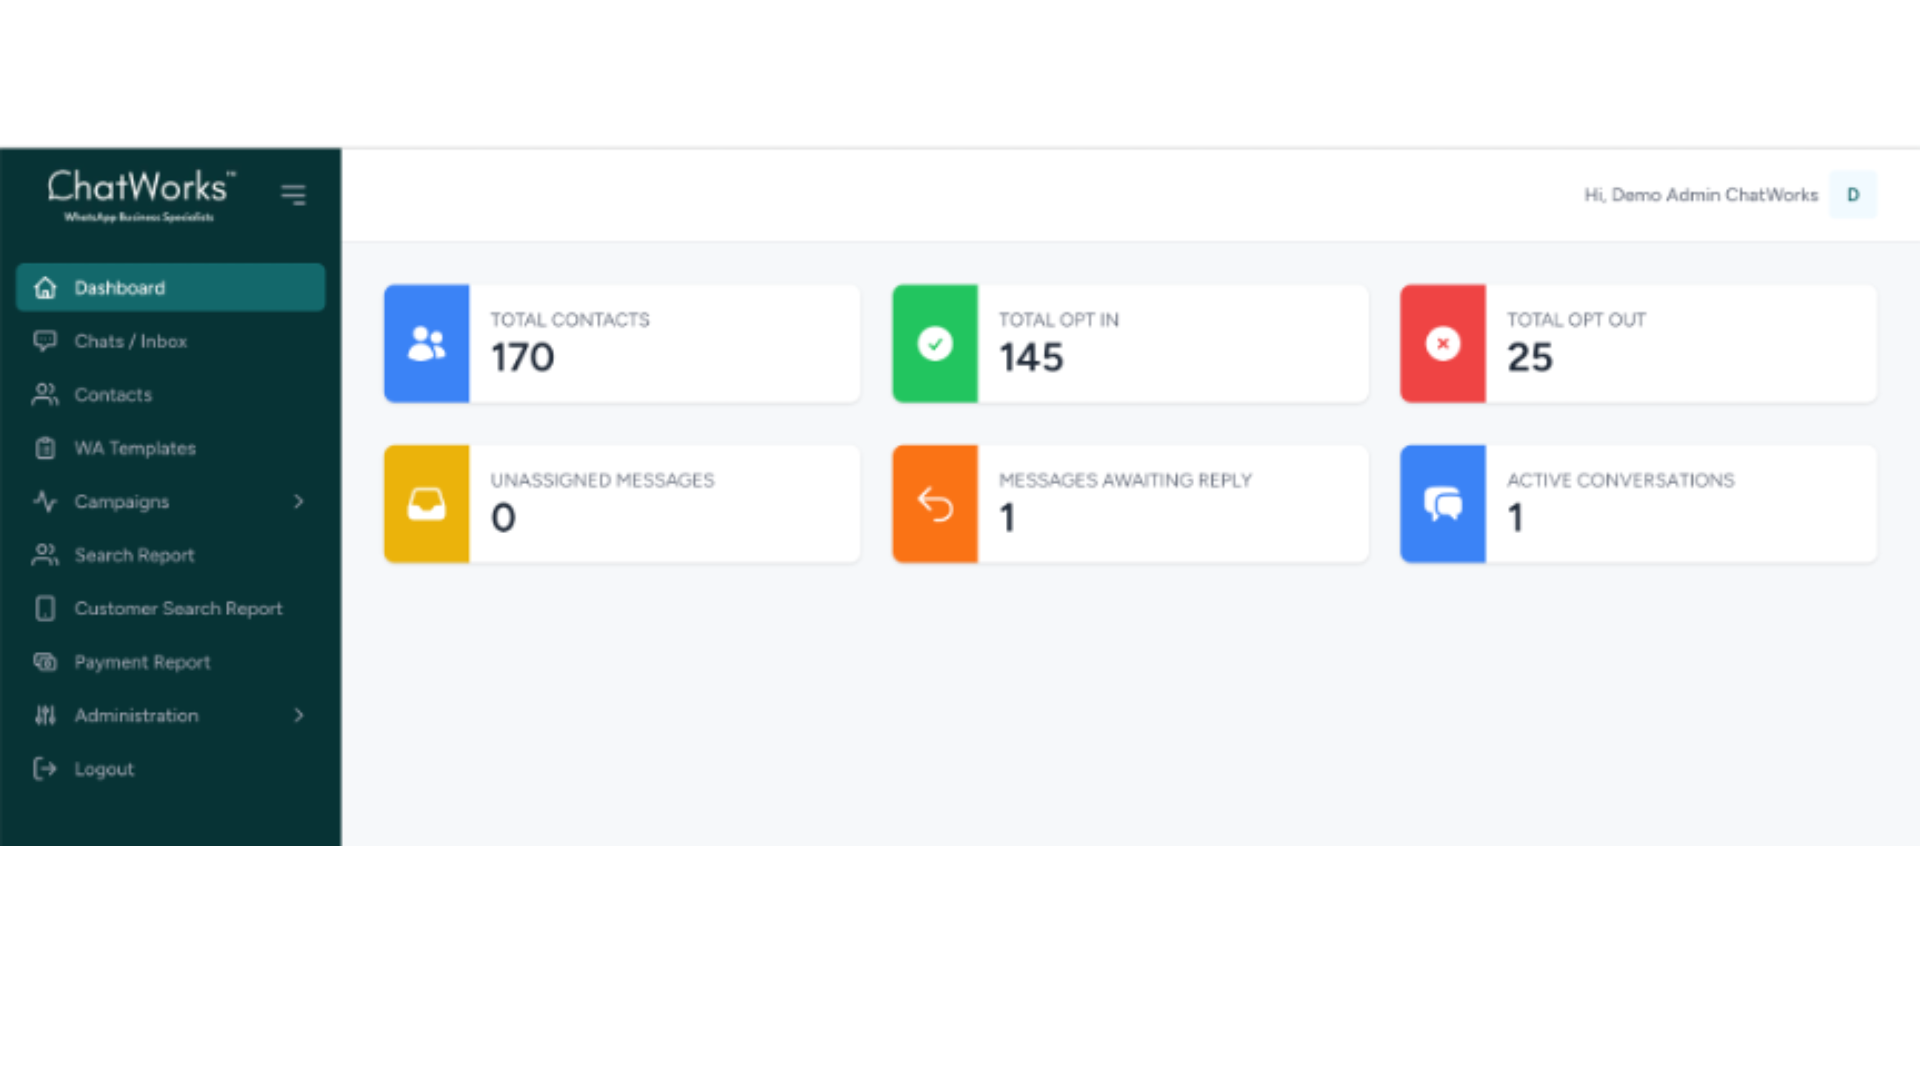Click the green Total Opt In checkmark icon

tap(935, 344)
